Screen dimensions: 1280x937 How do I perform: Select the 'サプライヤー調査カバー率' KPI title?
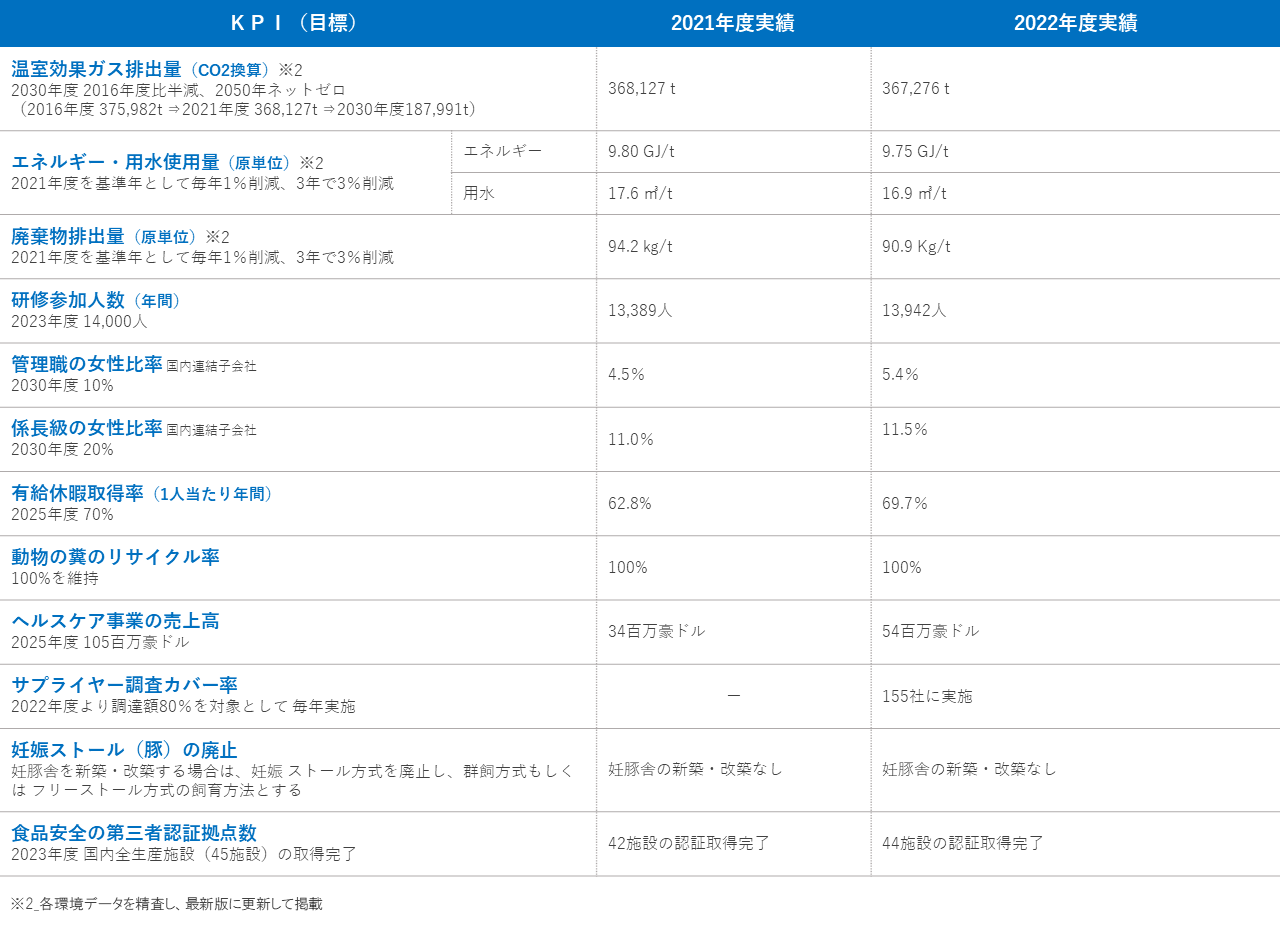point(124,685)
